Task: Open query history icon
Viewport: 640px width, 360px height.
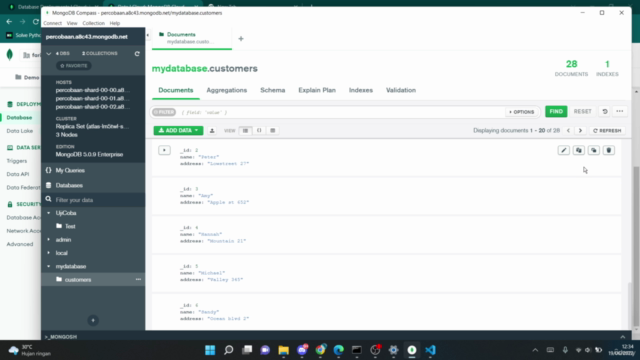Action: [605, 111]
